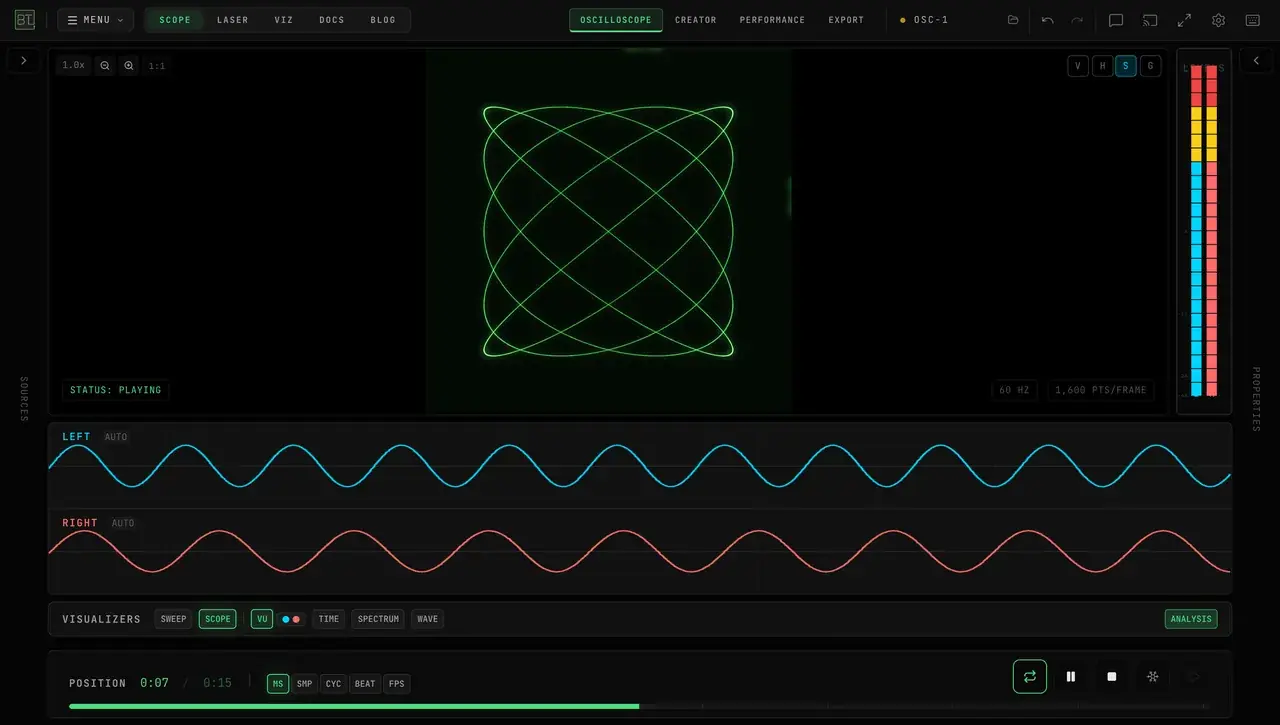Click the 0:07 position time

(154, 683)
